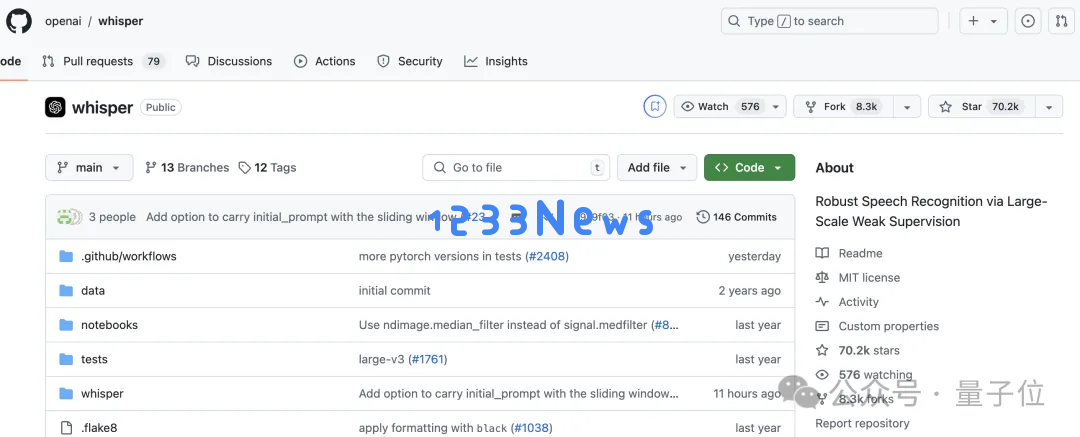This screenshot has height=437, width=1080.
Task: Focus the Type / to search field
Action: pos(829,21)
